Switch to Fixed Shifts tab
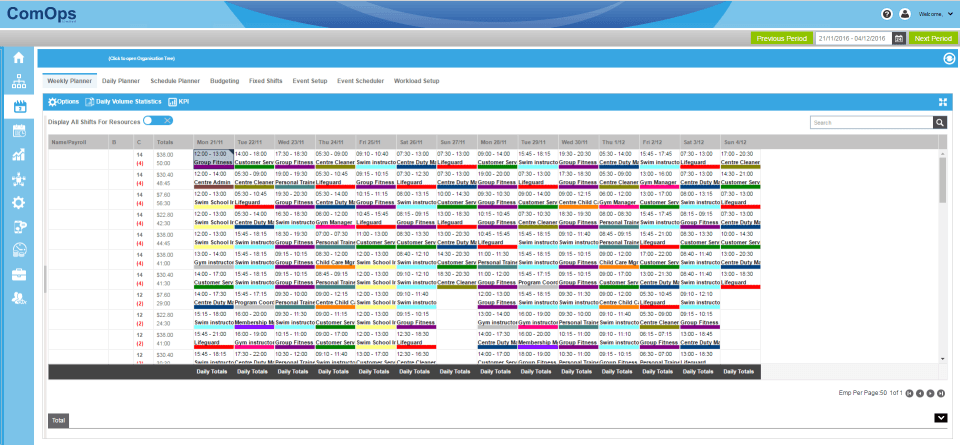Image resolution: width=960 pixels, height=445 pixels. click(x=266, y=81)
